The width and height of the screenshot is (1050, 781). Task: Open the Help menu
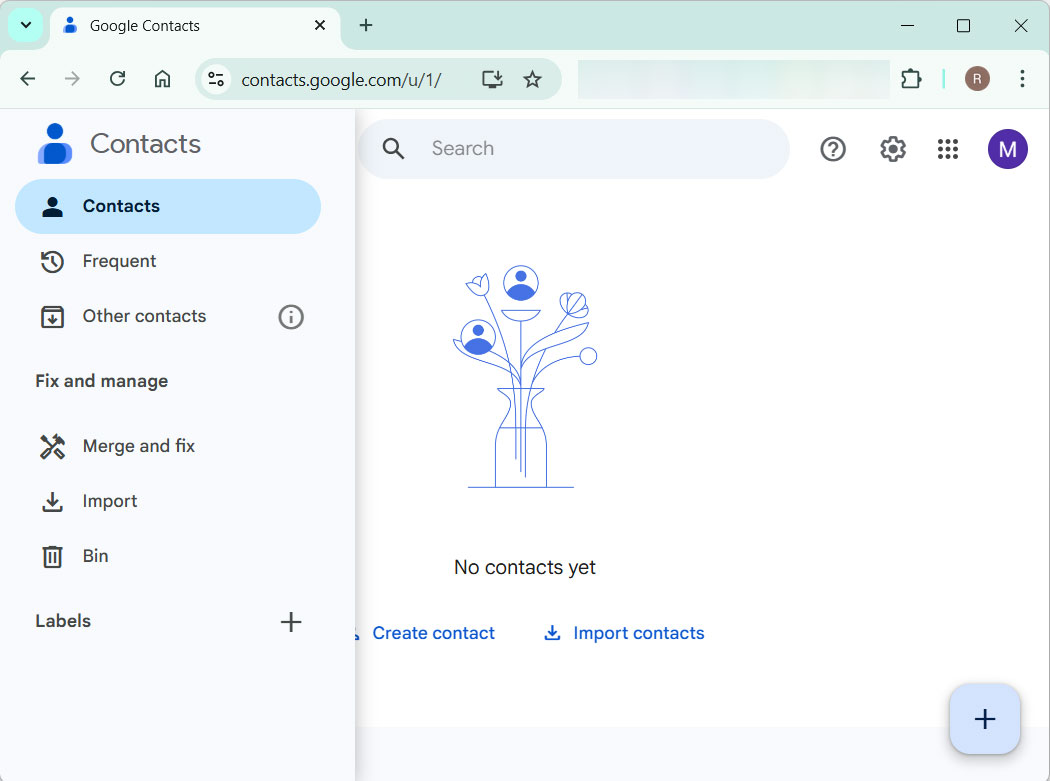[x=833, y=148]
